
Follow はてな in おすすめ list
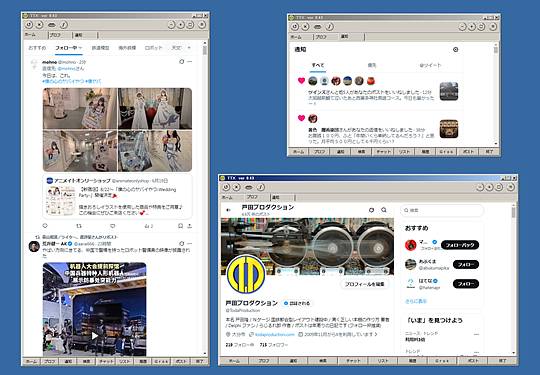[466, 284]
